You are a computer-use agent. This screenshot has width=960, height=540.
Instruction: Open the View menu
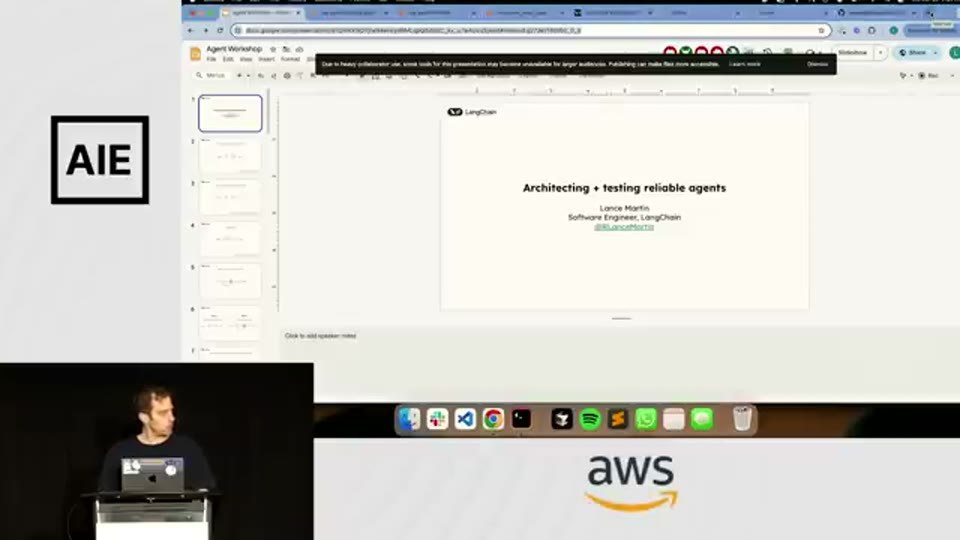tap(246, 59)
